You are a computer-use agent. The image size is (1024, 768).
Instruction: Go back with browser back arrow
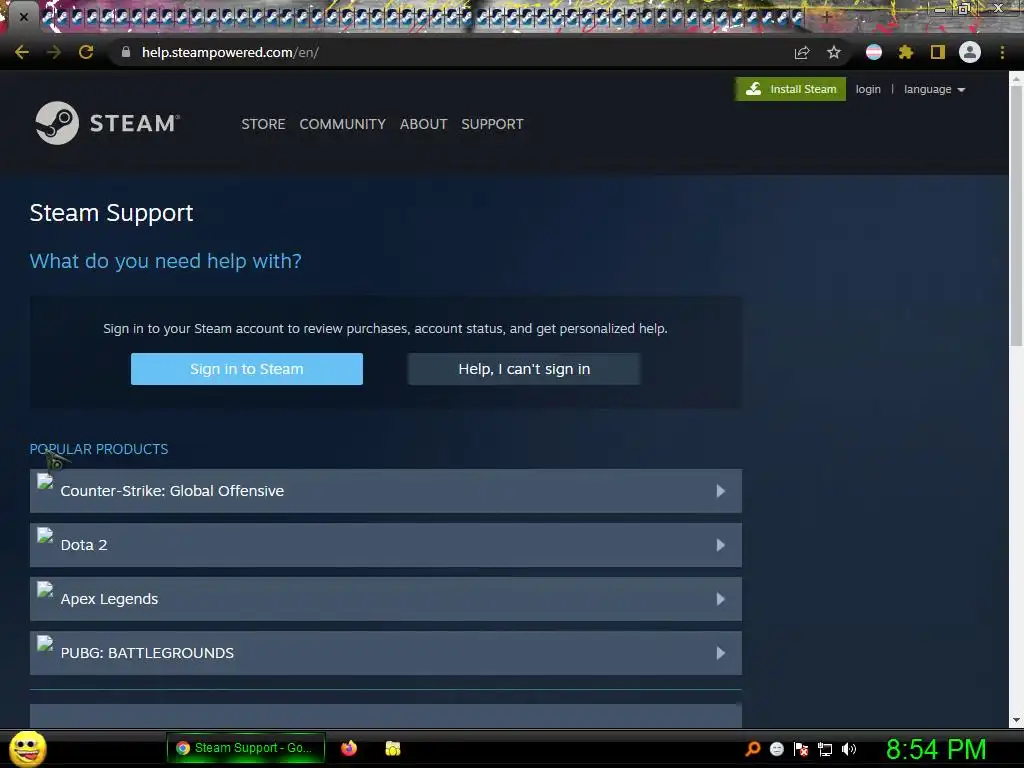pyautogui.click(x=22, y=52)
